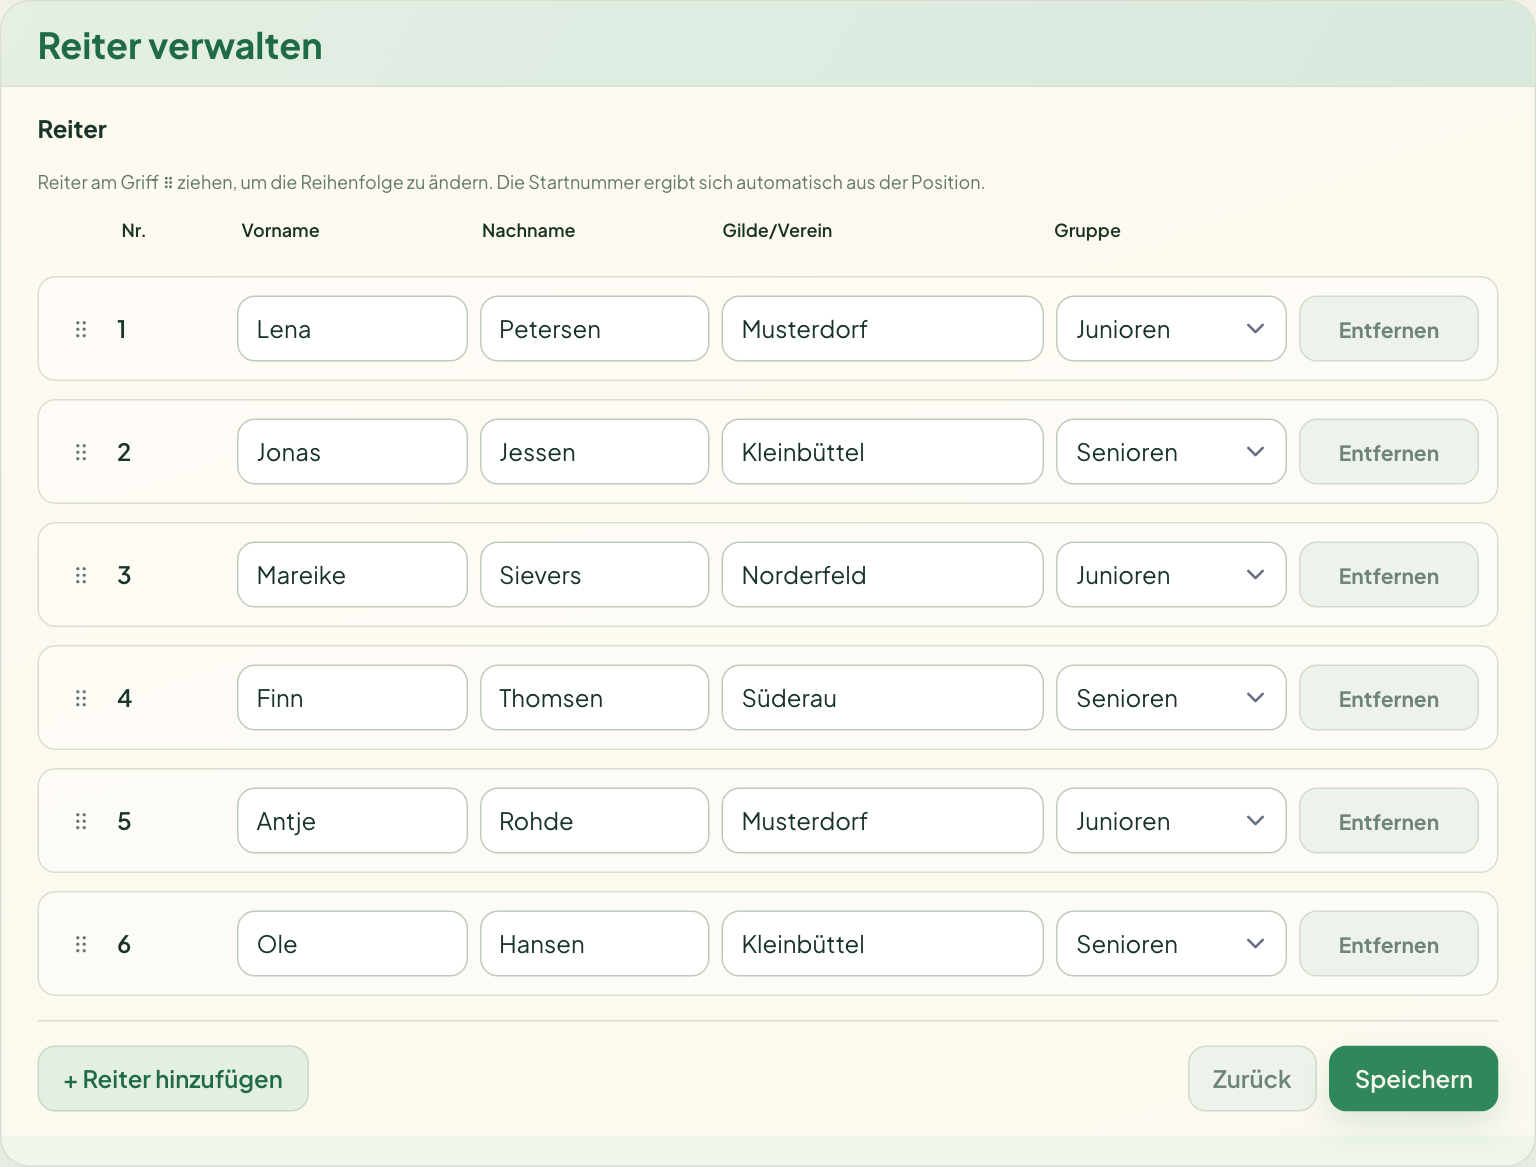
Task: Open the group selector for Mareike Sievers
Action: (x=1171, y=575)
